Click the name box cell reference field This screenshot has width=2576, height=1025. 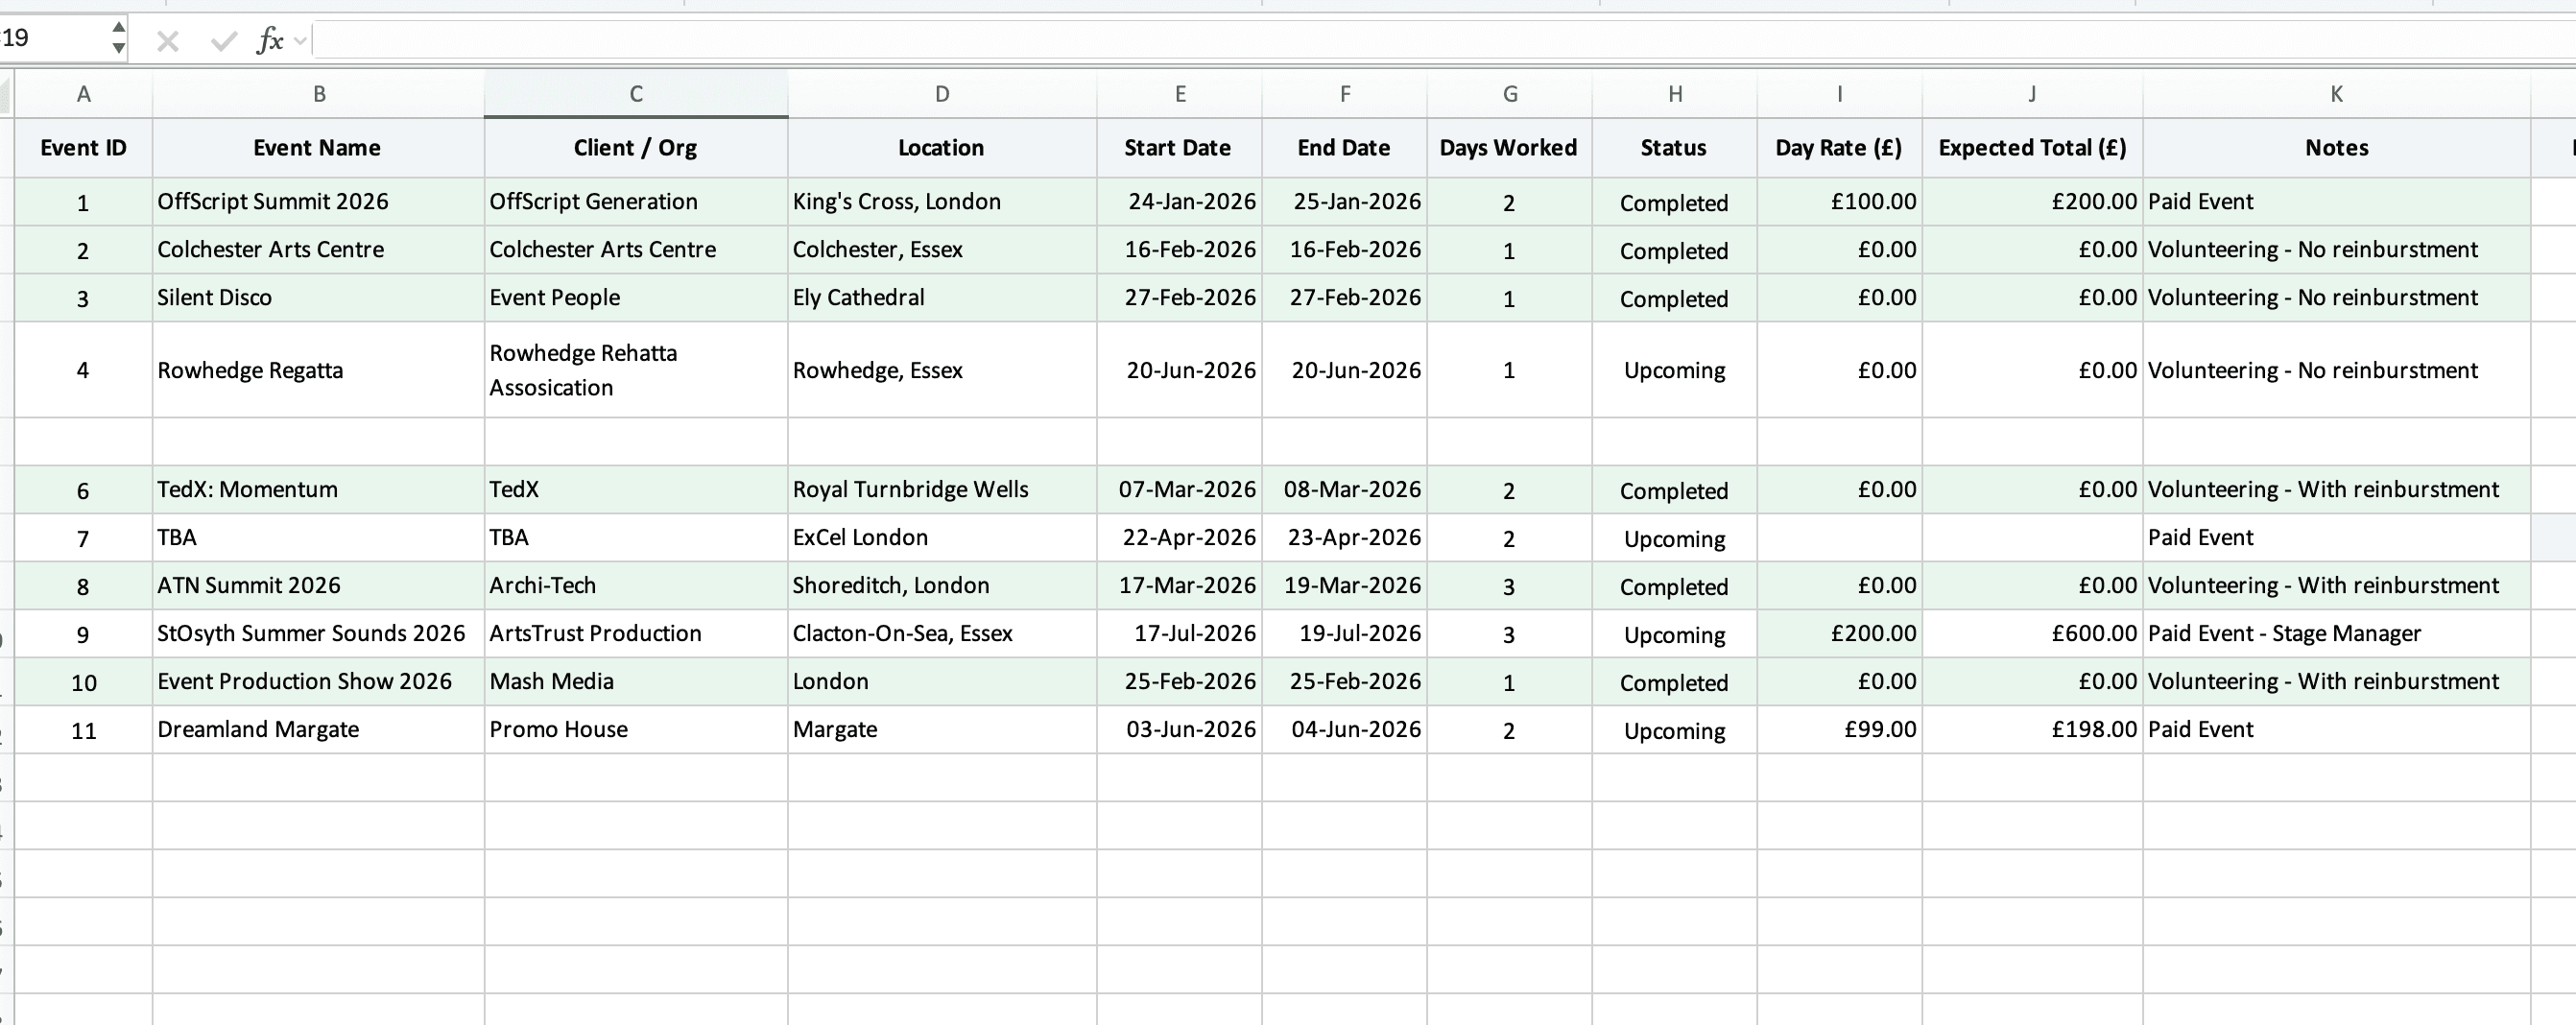54,38
